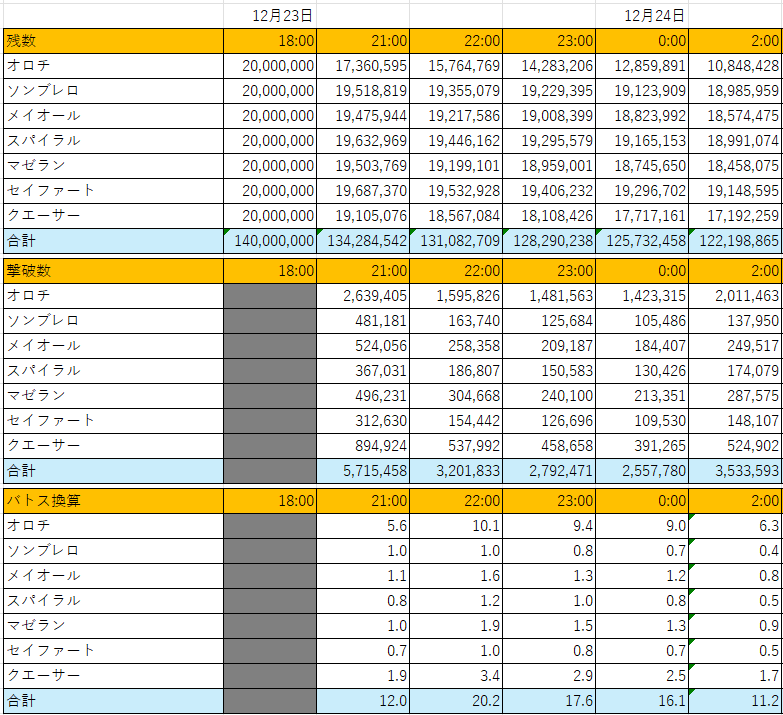Screen dimensions: 783x715
Task: Select ソンブレロ defeated value 105,486
Action: [x=642, y=321]
